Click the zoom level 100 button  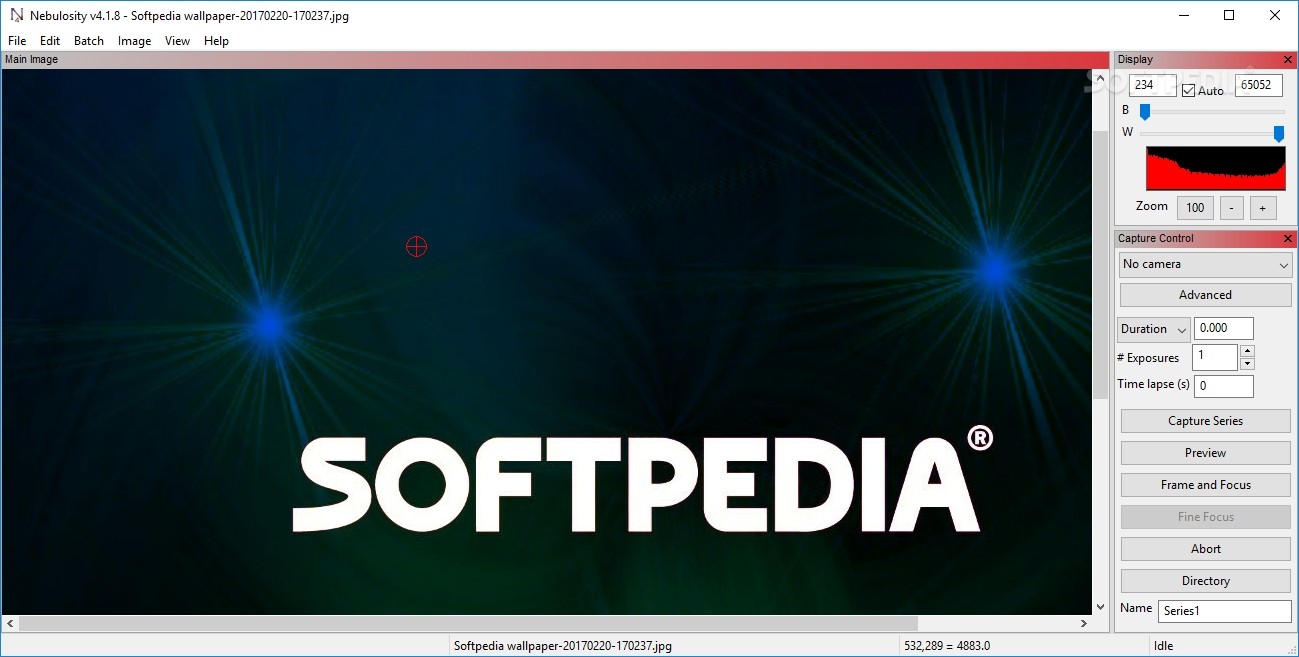click(x=1195, y=208)
